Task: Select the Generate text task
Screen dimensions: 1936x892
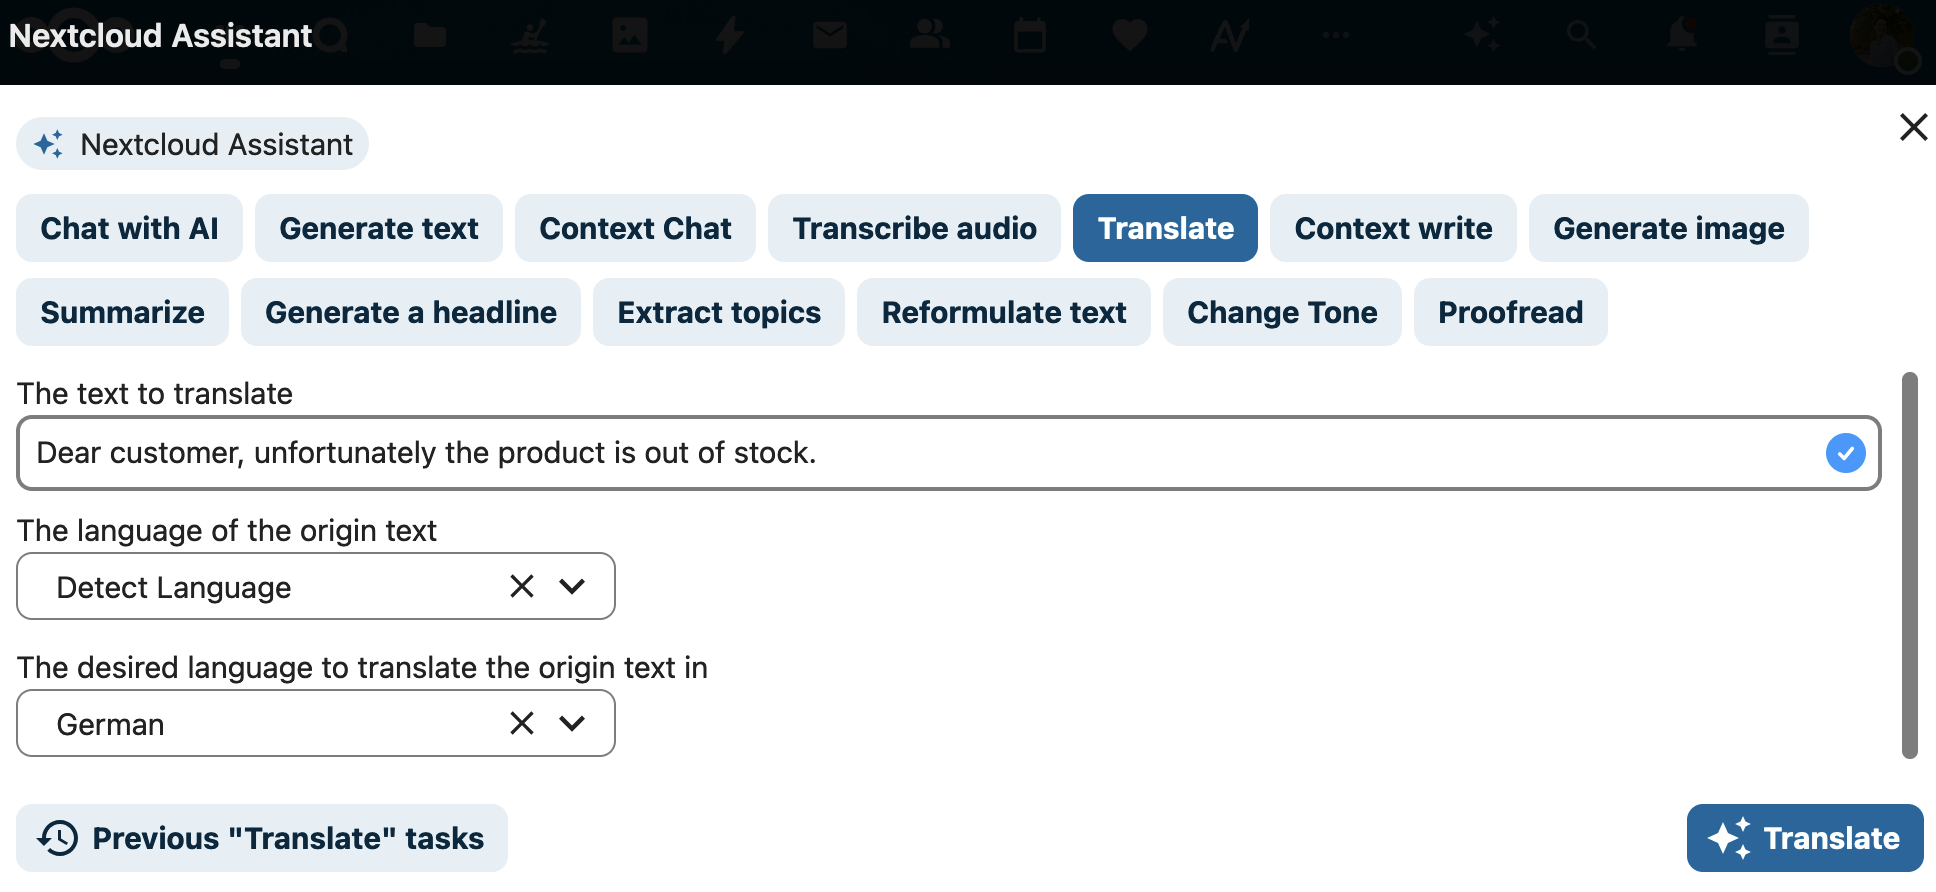Action: (x=379, y=228)
